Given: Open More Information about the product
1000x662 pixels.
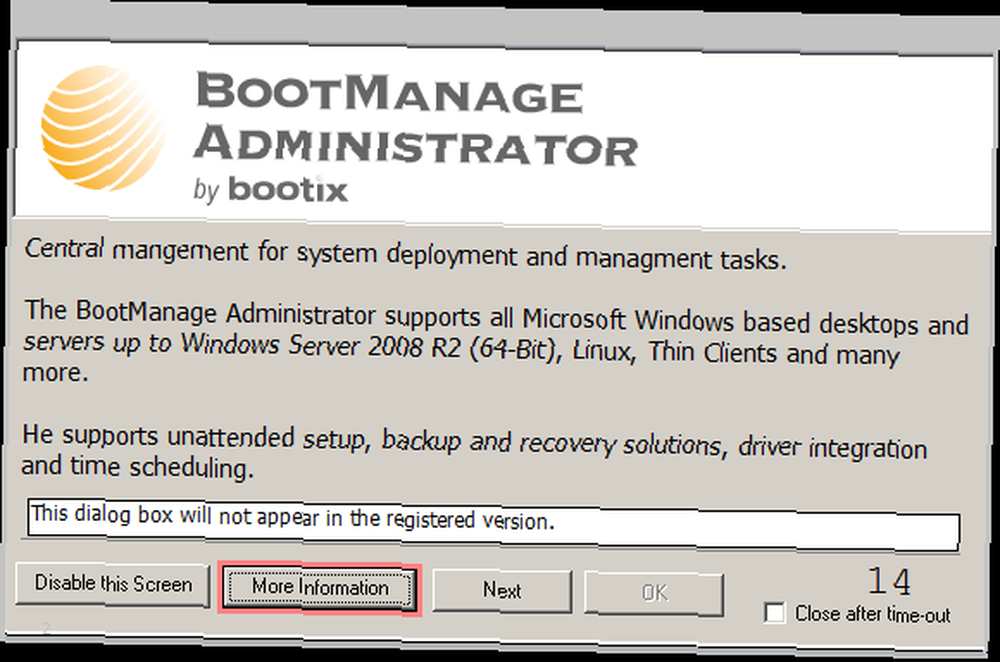Looking at the screenshot, I should pyautogui.click(x=320, y=587).
